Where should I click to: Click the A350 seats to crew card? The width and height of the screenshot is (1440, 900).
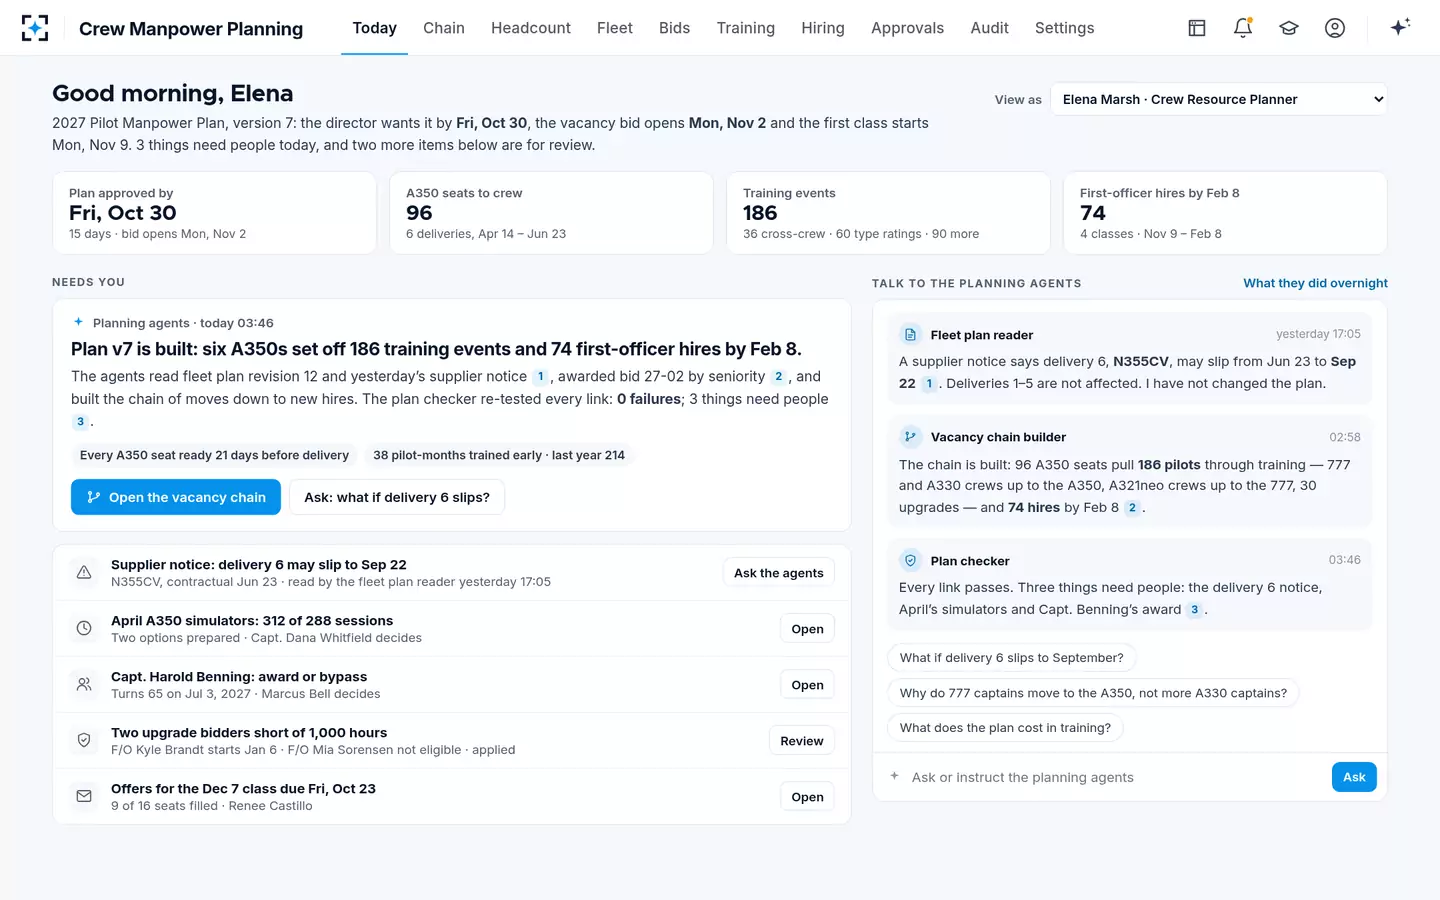coord(551,213)
